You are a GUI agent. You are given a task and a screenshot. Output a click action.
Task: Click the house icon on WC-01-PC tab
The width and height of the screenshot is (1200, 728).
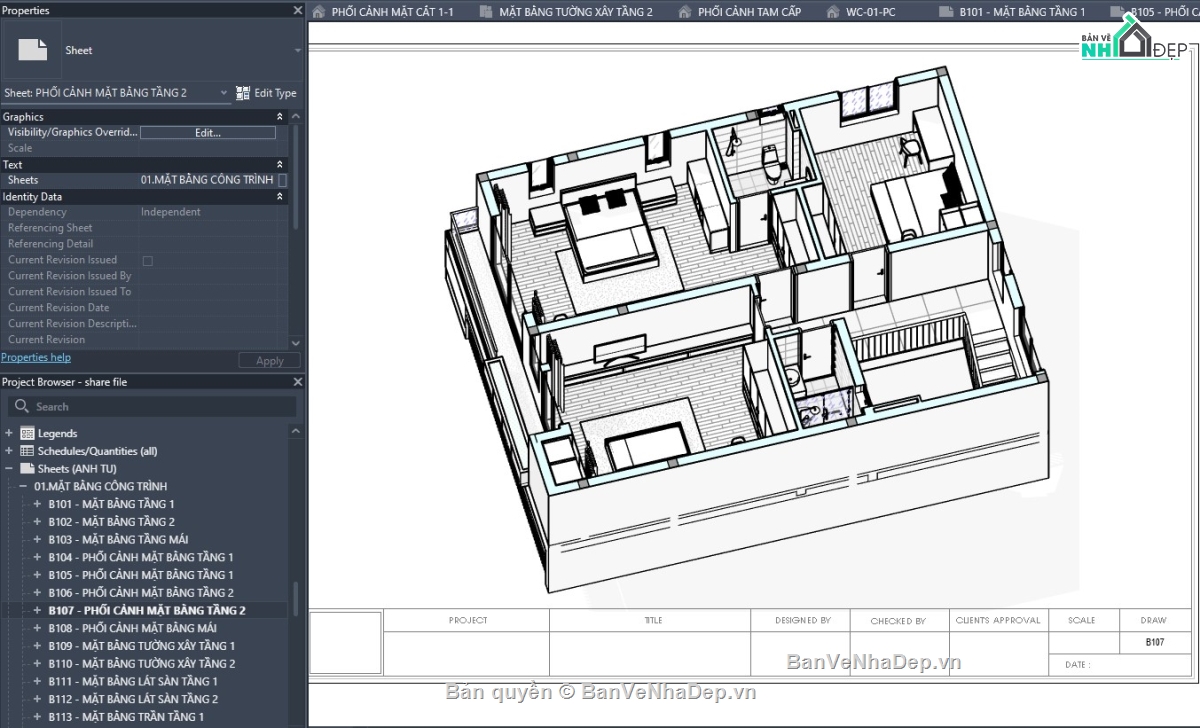pos(833,12)
